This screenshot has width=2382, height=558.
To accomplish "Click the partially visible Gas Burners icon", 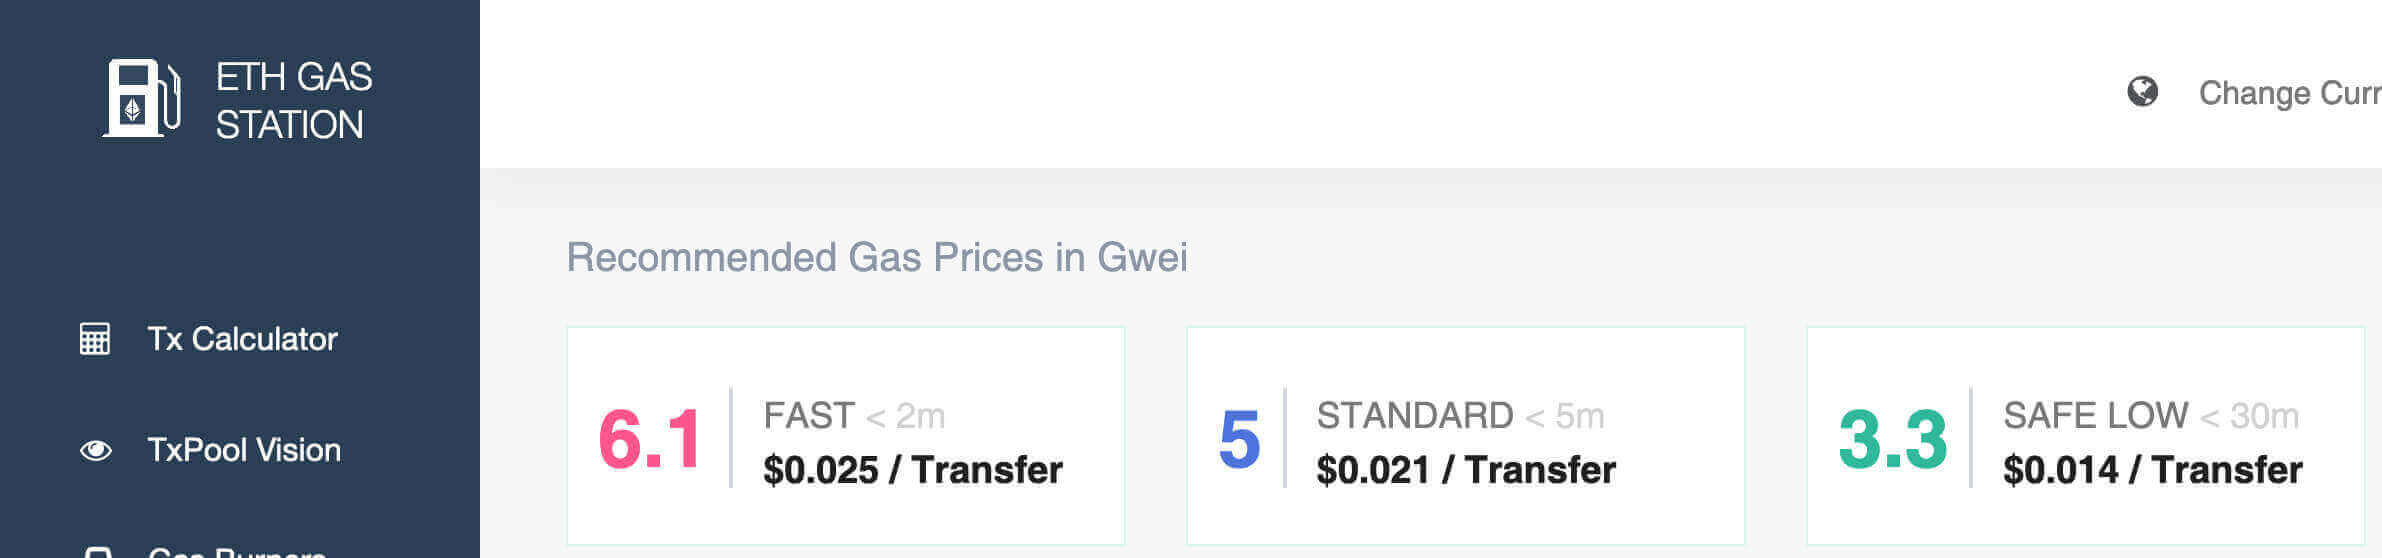I will tap(97, 551).
